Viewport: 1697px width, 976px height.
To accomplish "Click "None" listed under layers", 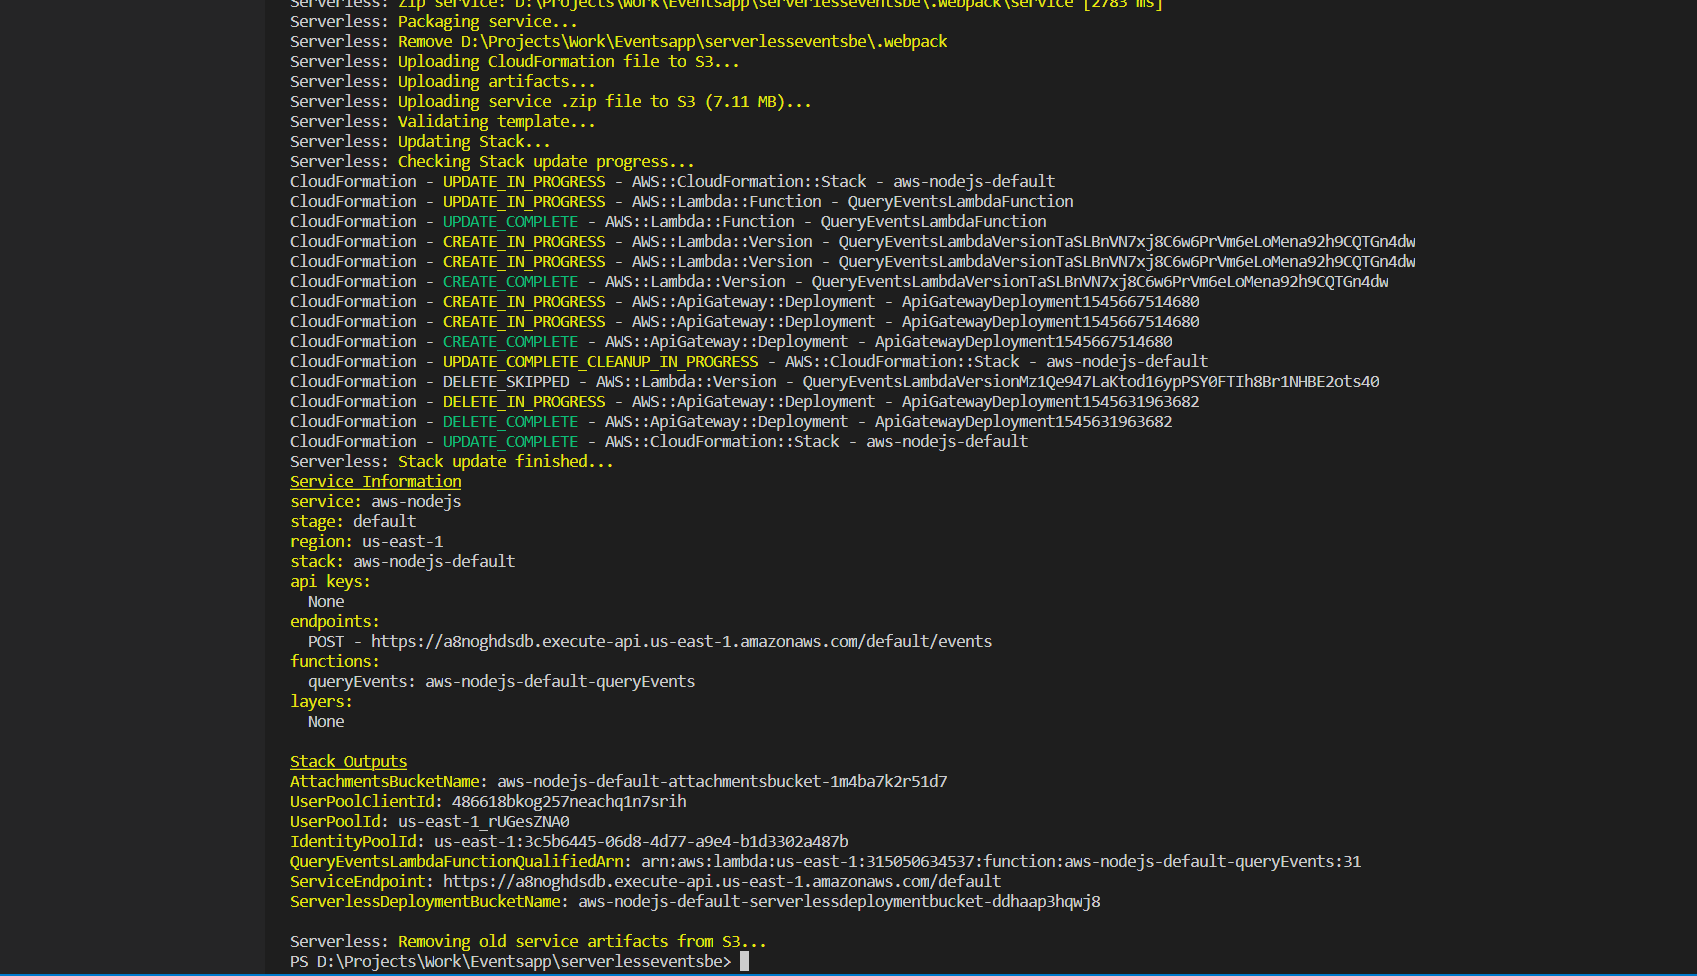I will click(326, 721).
